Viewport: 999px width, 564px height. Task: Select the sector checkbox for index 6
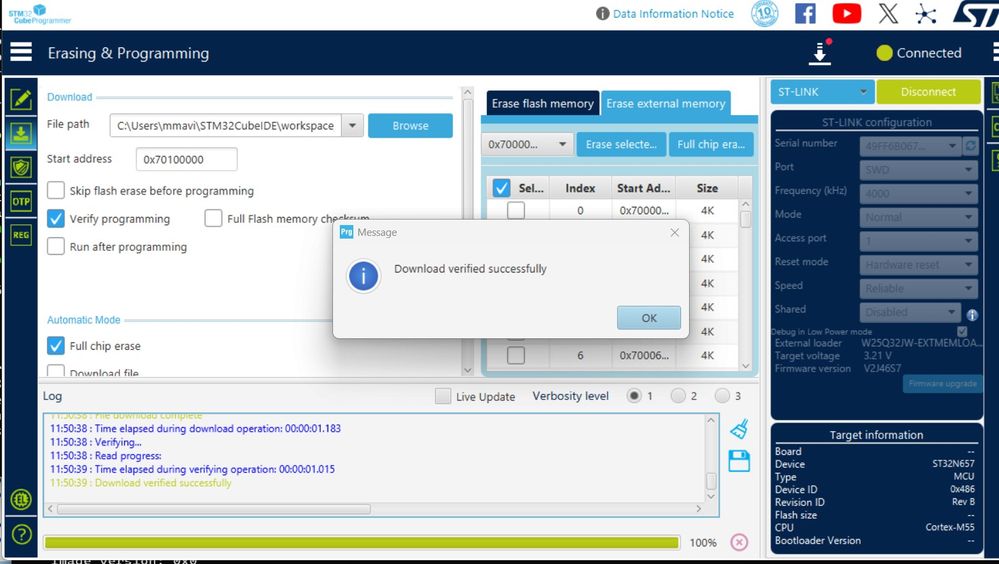(516, 355)
